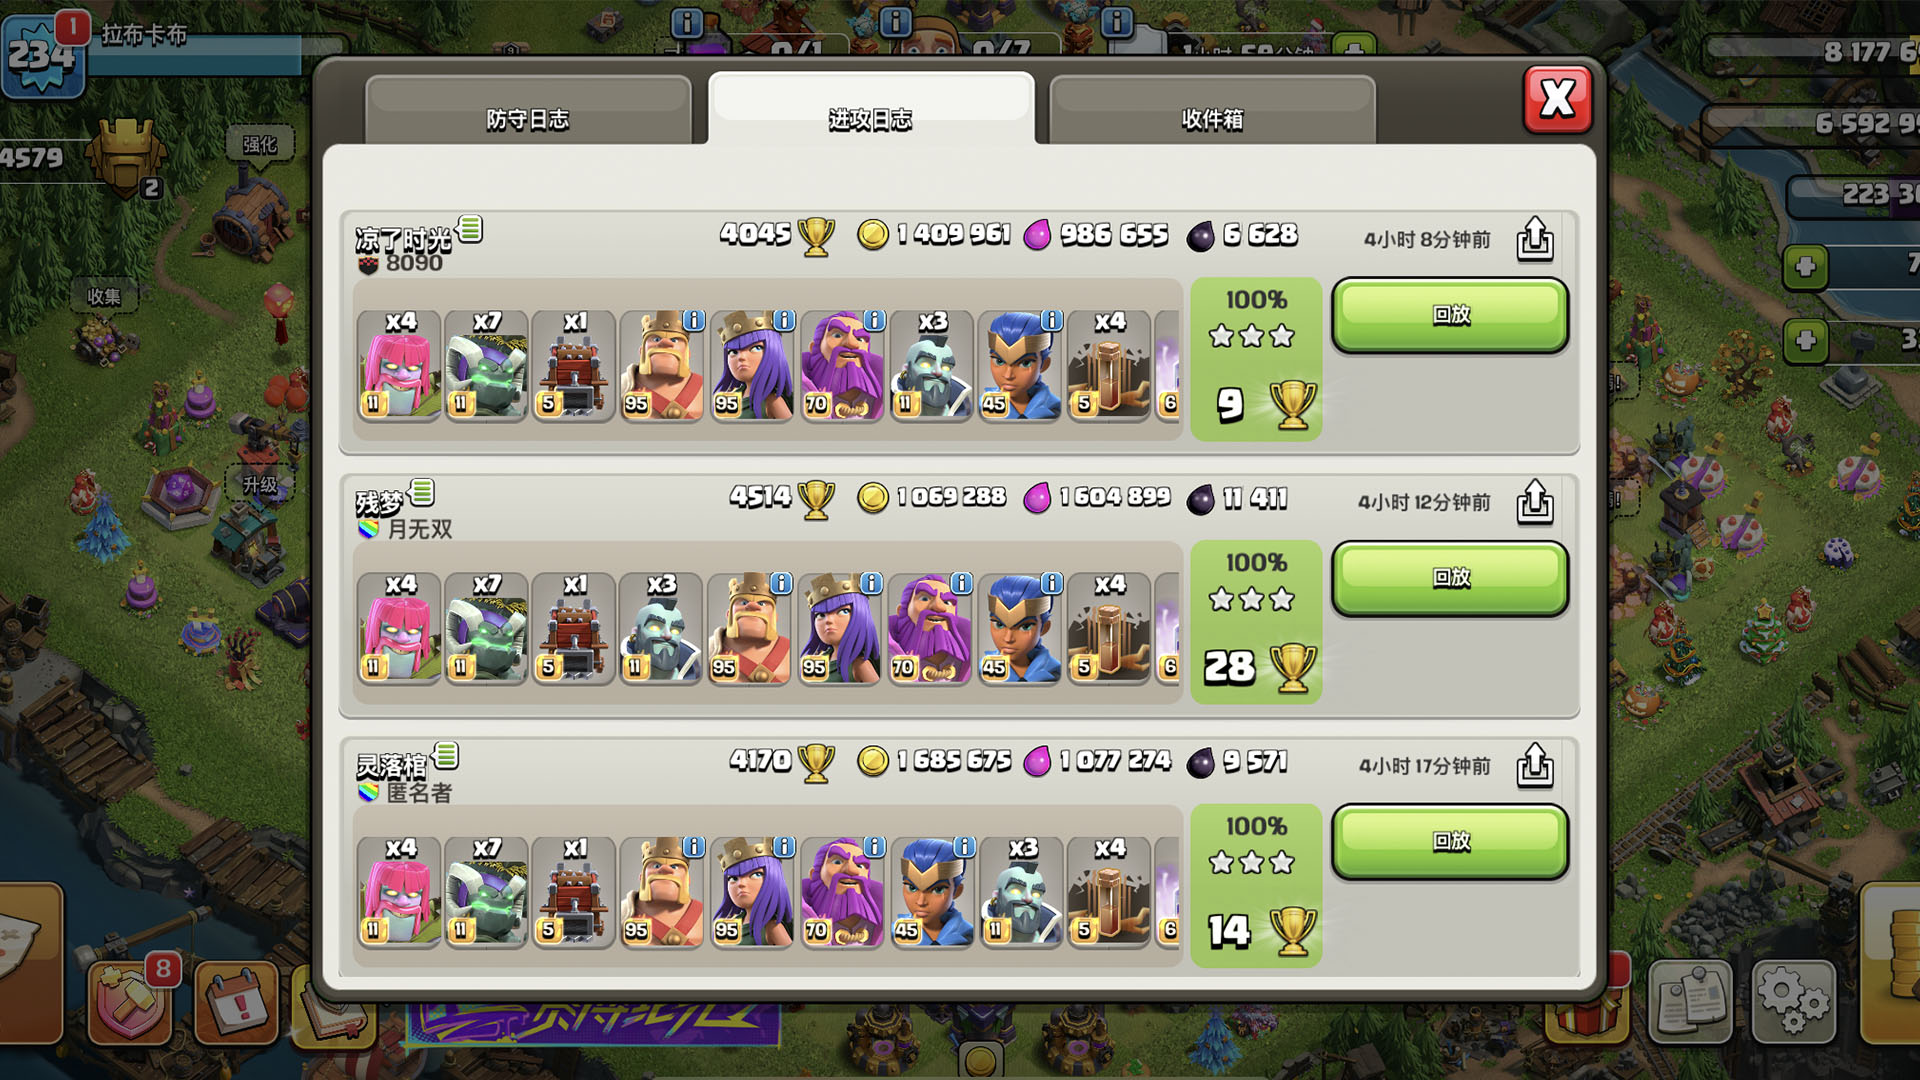The height and width of the screenshot is (1080, 1920).
Task: Click the 升级 upgrade label on village
Action: point(260,485)
